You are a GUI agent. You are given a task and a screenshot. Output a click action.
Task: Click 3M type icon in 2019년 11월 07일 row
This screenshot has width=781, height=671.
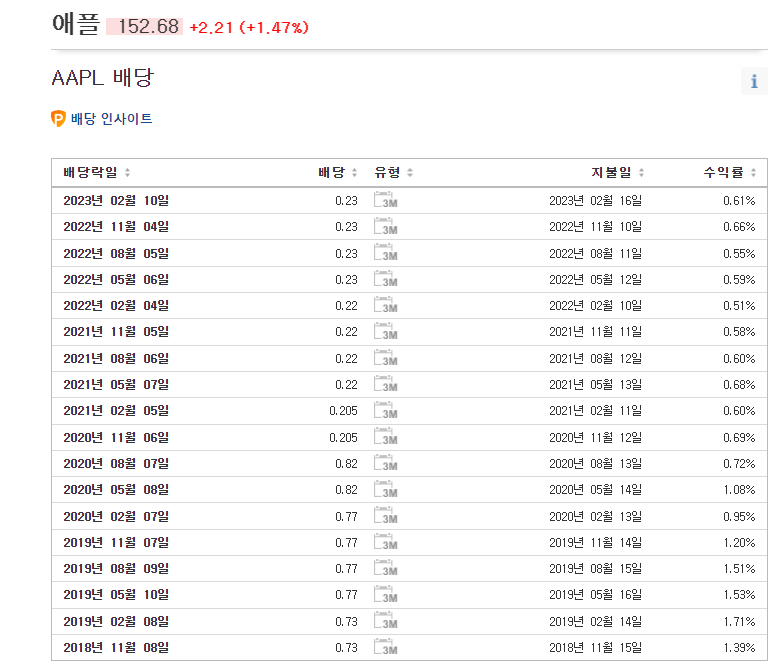point(386,542)
